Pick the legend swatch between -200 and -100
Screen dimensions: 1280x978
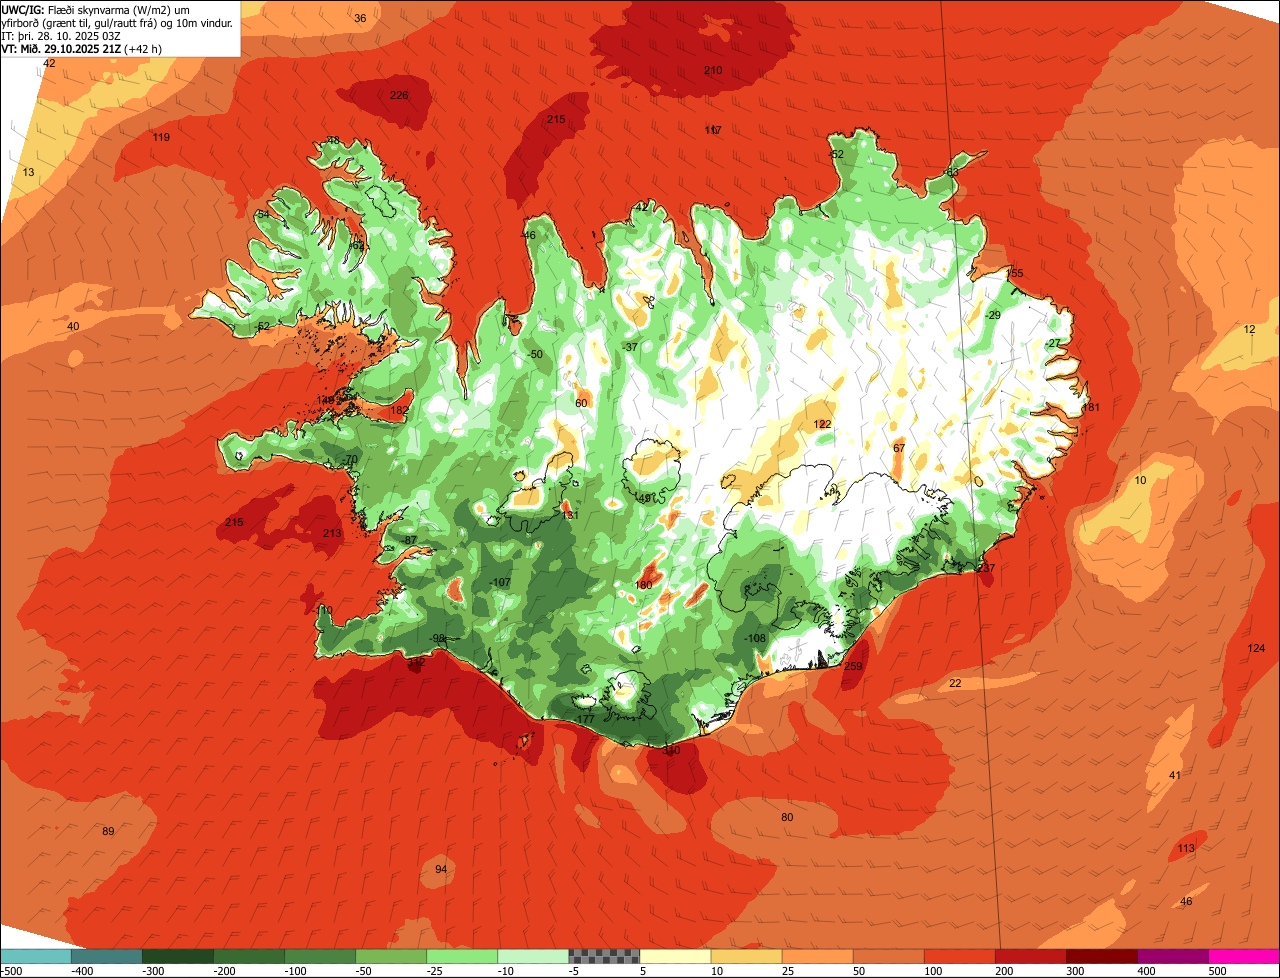249,956
